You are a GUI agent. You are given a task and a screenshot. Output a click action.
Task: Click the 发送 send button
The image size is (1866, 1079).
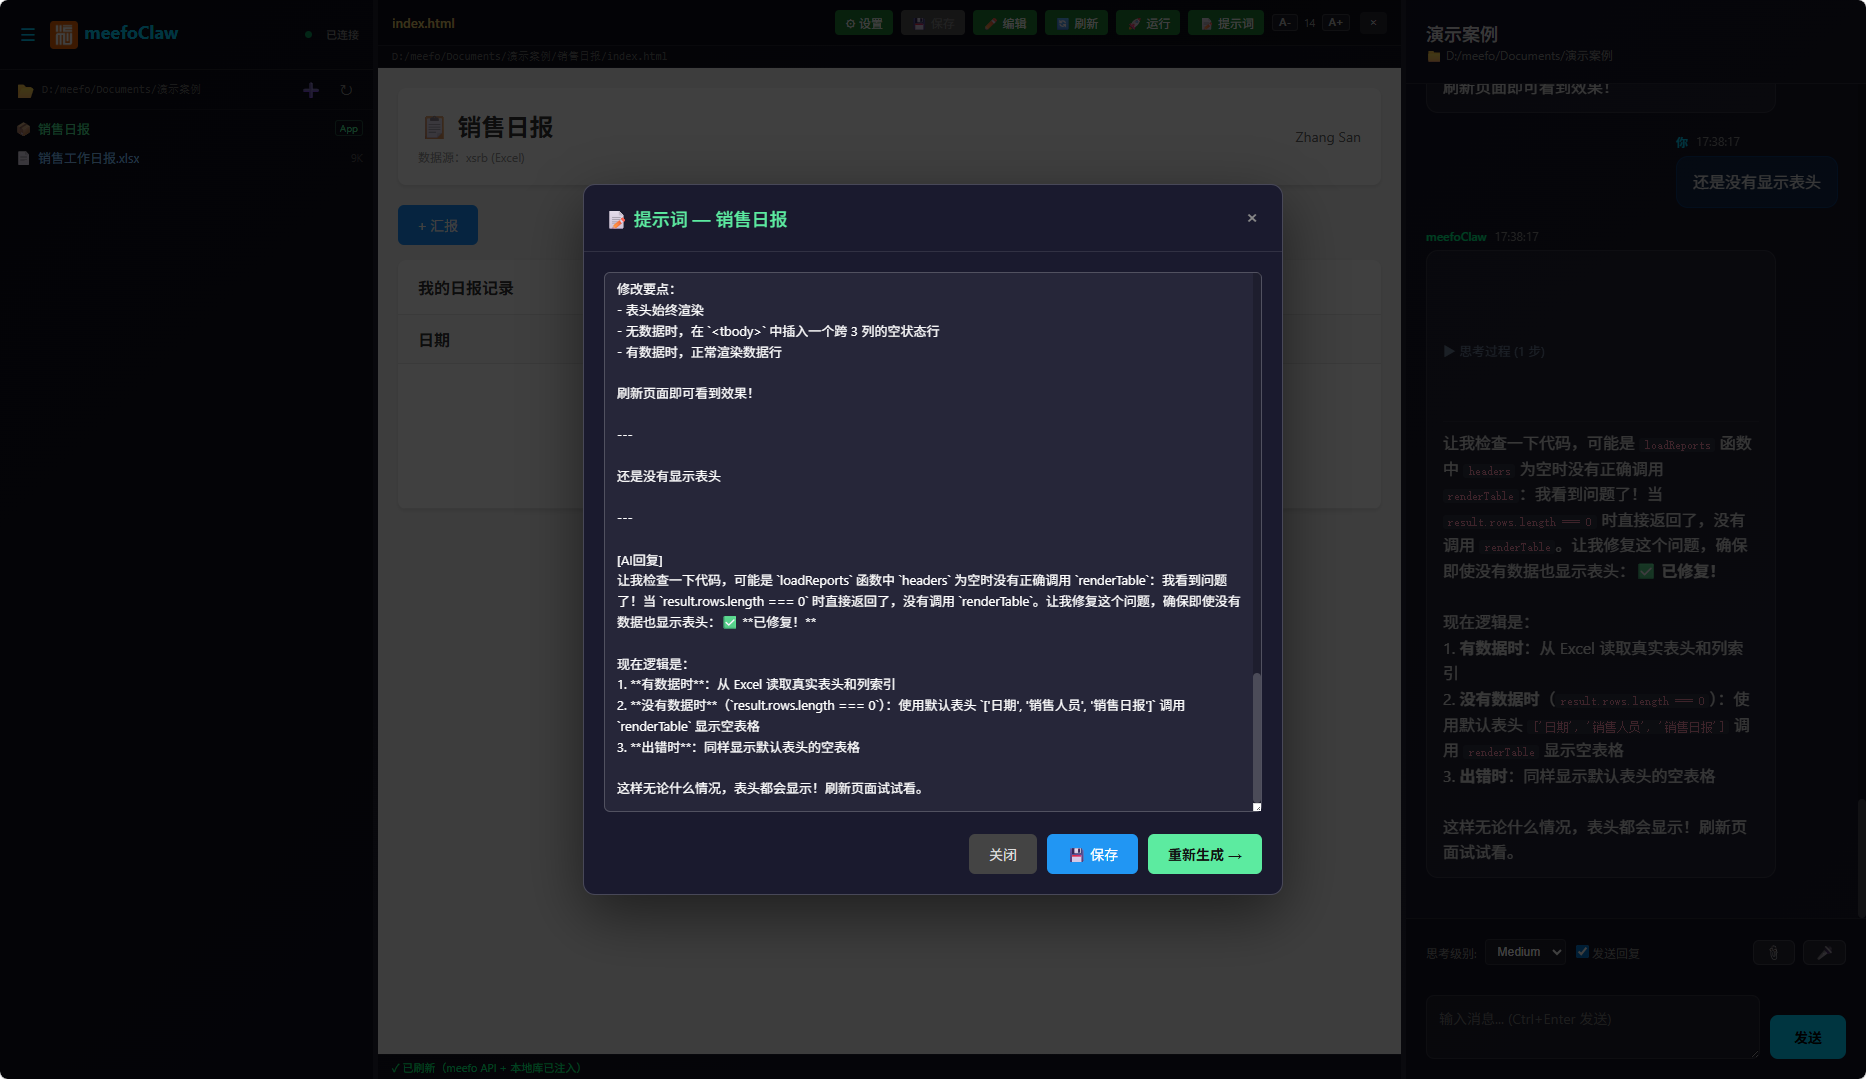coord(1808,1037)
